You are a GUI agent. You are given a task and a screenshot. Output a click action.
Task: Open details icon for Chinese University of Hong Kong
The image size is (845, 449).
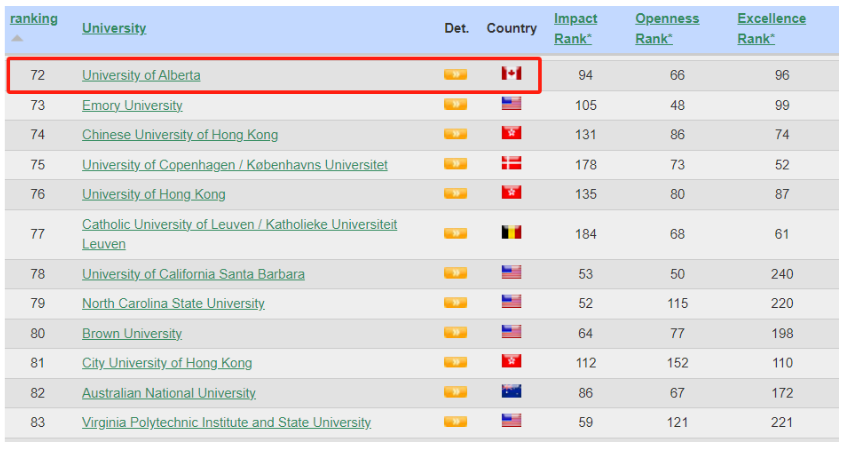[455, 134]
